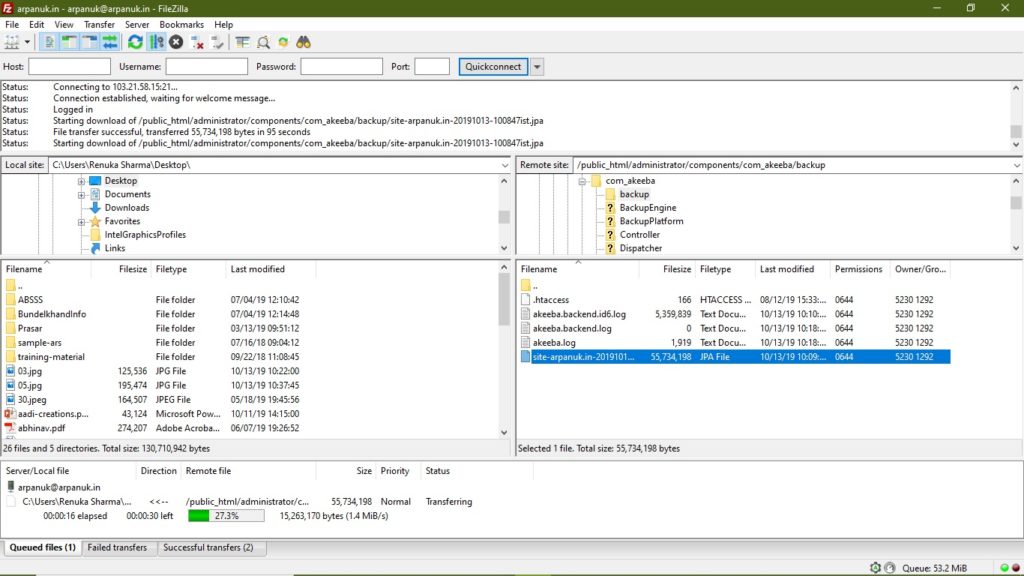Open the Site Manager
This screenshot has width=1024, height=576.
pos(12,42)
